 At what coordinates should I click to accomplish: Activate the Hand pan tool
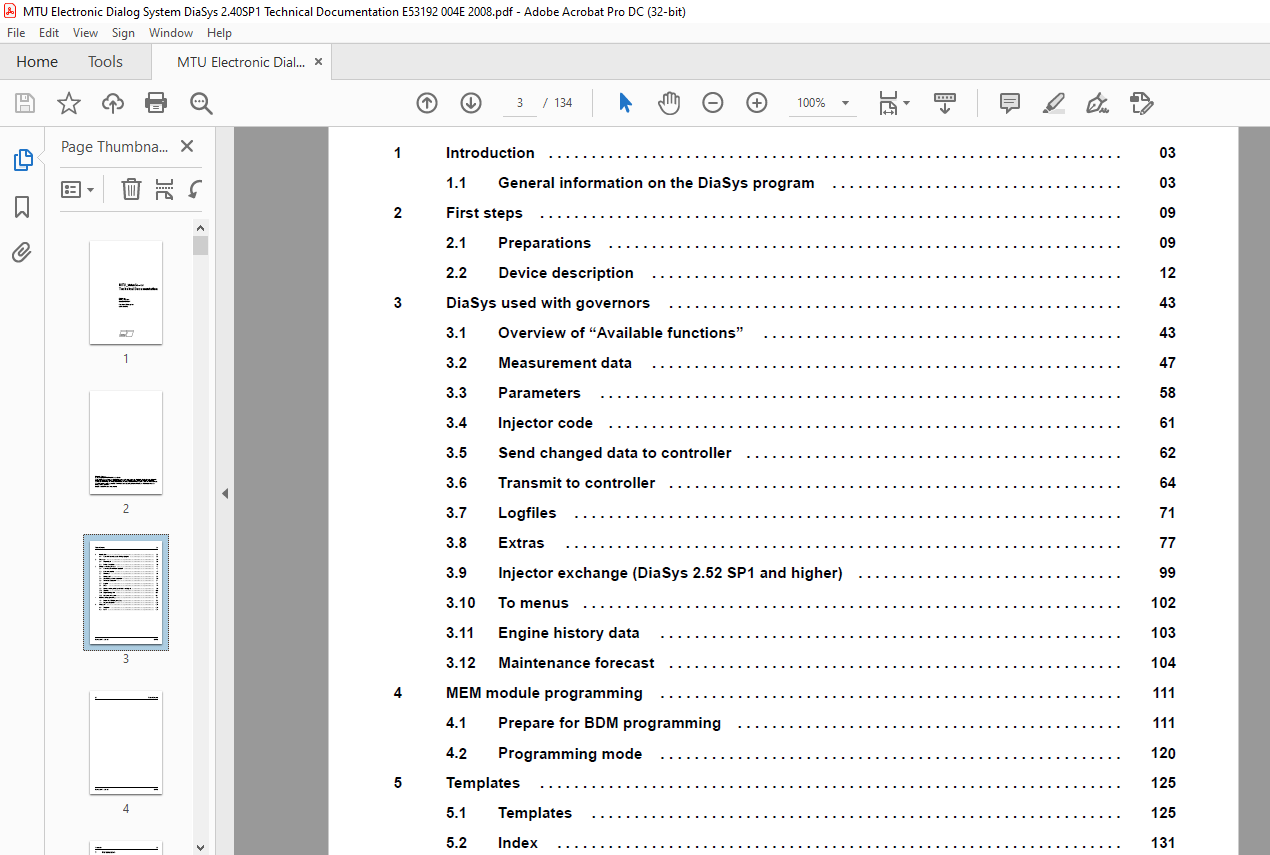pyautogui.click(x=669, y=103)
